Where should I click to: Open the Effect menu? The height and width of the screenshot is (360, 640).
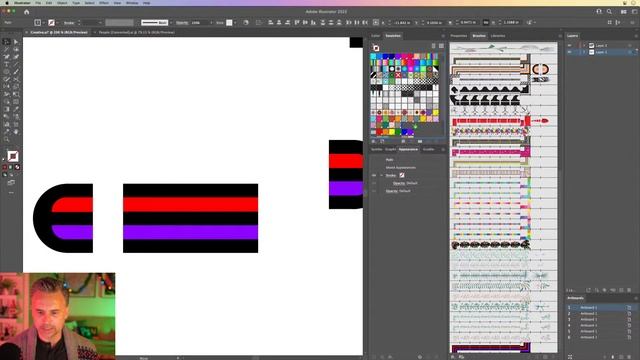[x=104, y=3]
